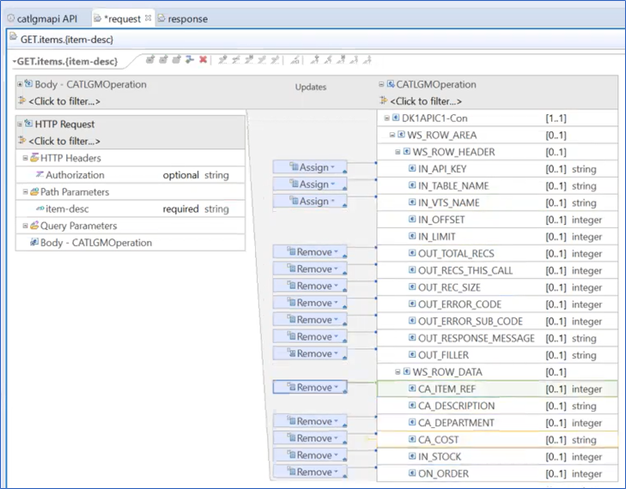Open the selected Remove transform for CA_ITEM_REF
This screenshot has height=489, width=626.
click(310, 387)
